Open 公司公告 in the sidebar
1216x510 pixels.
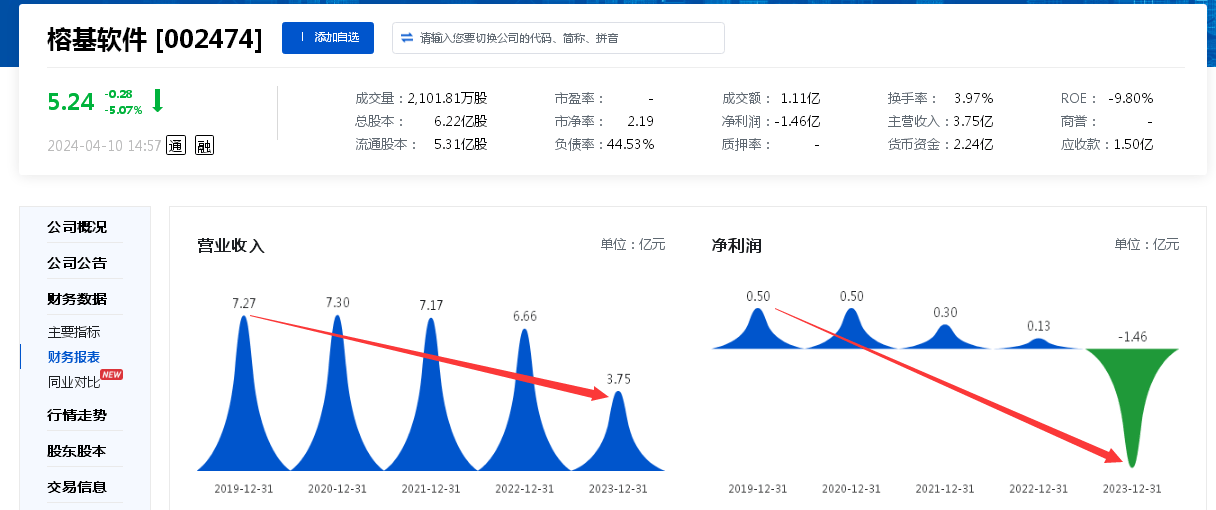[x=77, y=263]
